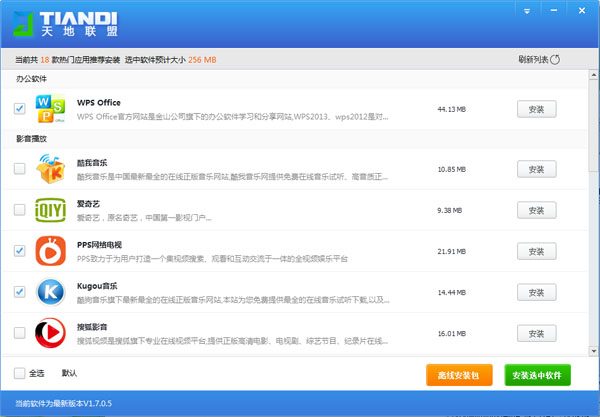Click the PPS description text line
The image size is (600, 417).
212,259
